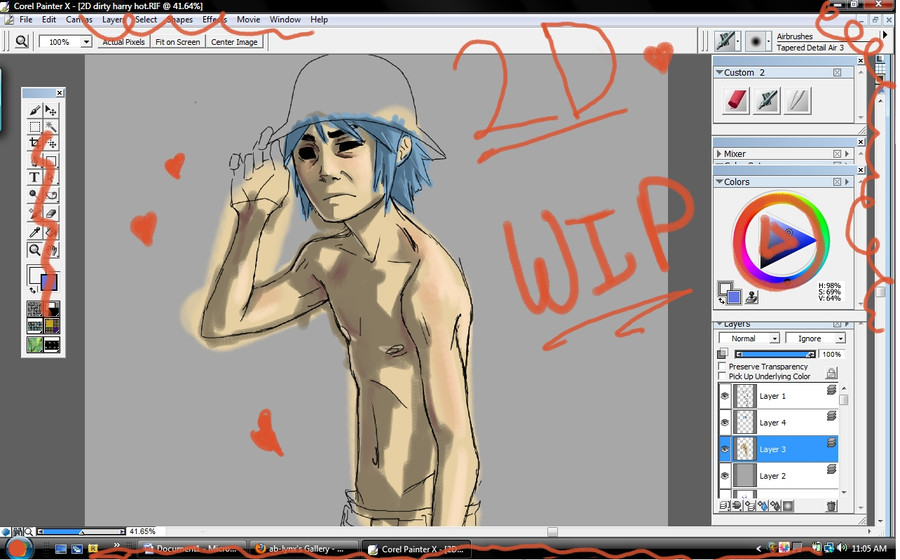This screenshot has height=560, width=900.
Task: Click the Layer Commands icon at panel bottom
Action: tap(724, 506)
